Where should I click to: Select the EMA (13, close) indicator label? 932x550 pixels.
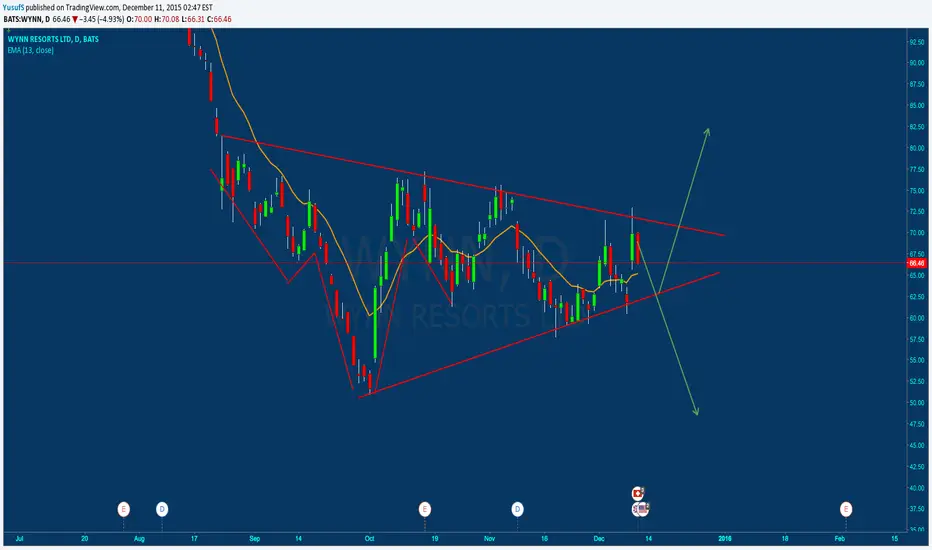point(31,51)
